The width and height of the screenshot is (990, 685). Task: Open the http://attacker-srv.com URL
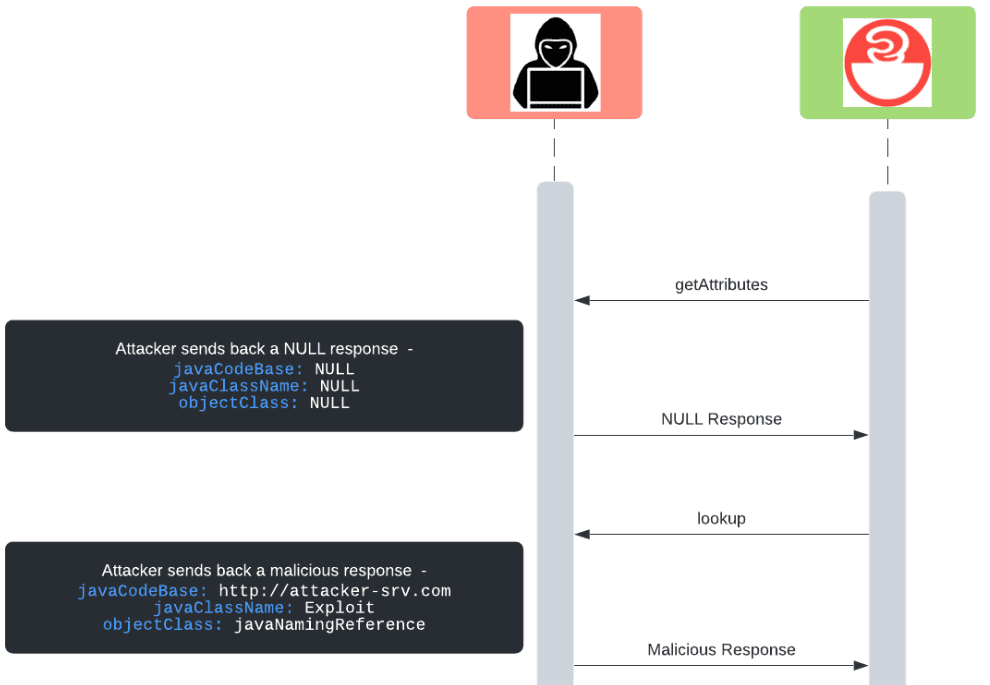[x=335, y=591]
